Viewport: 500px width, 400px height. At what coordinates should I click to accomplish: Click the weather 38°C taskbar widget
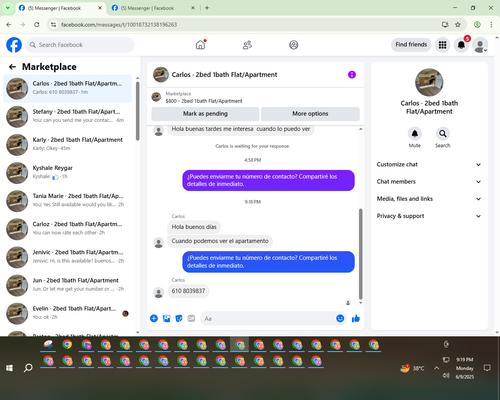[412, 368]
